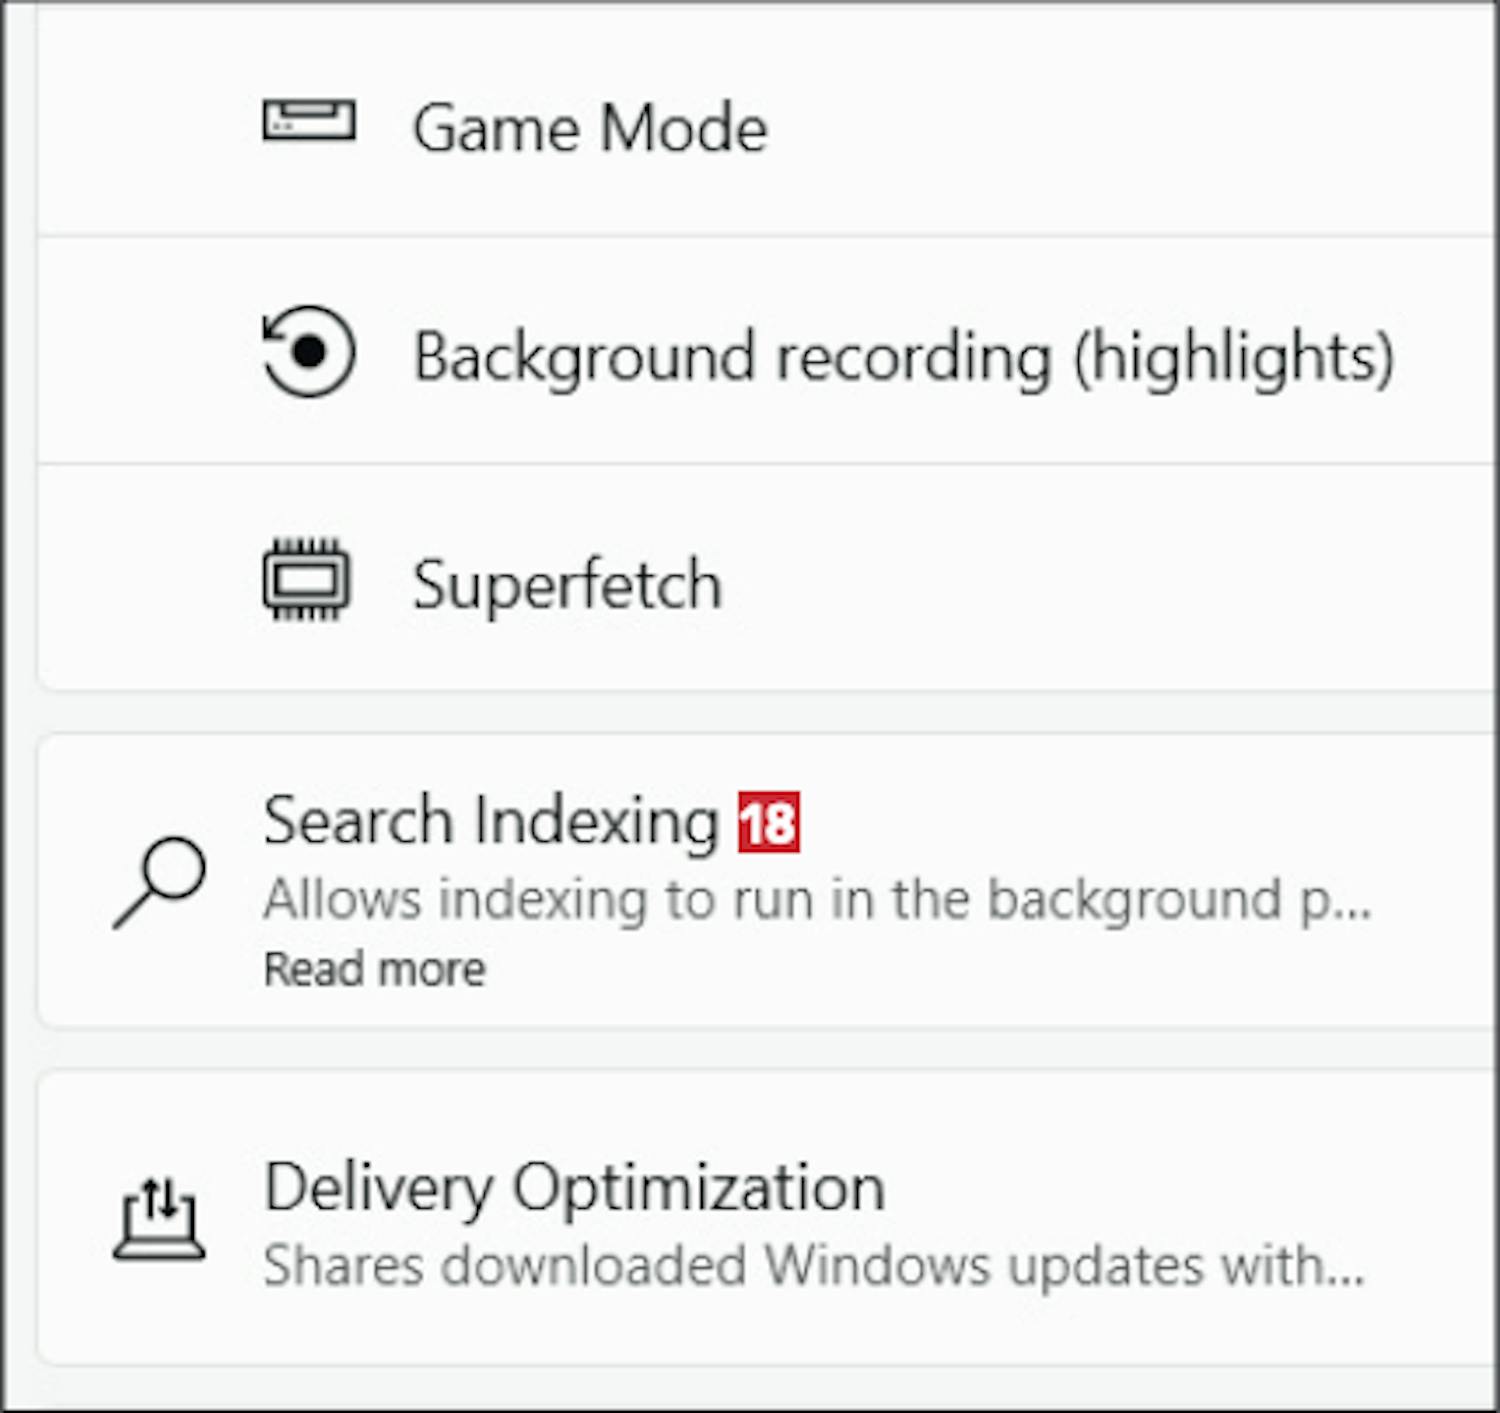Click the word "Mode" in Game Mode
The image size is (1500, 1413).
tap(684, 128)
